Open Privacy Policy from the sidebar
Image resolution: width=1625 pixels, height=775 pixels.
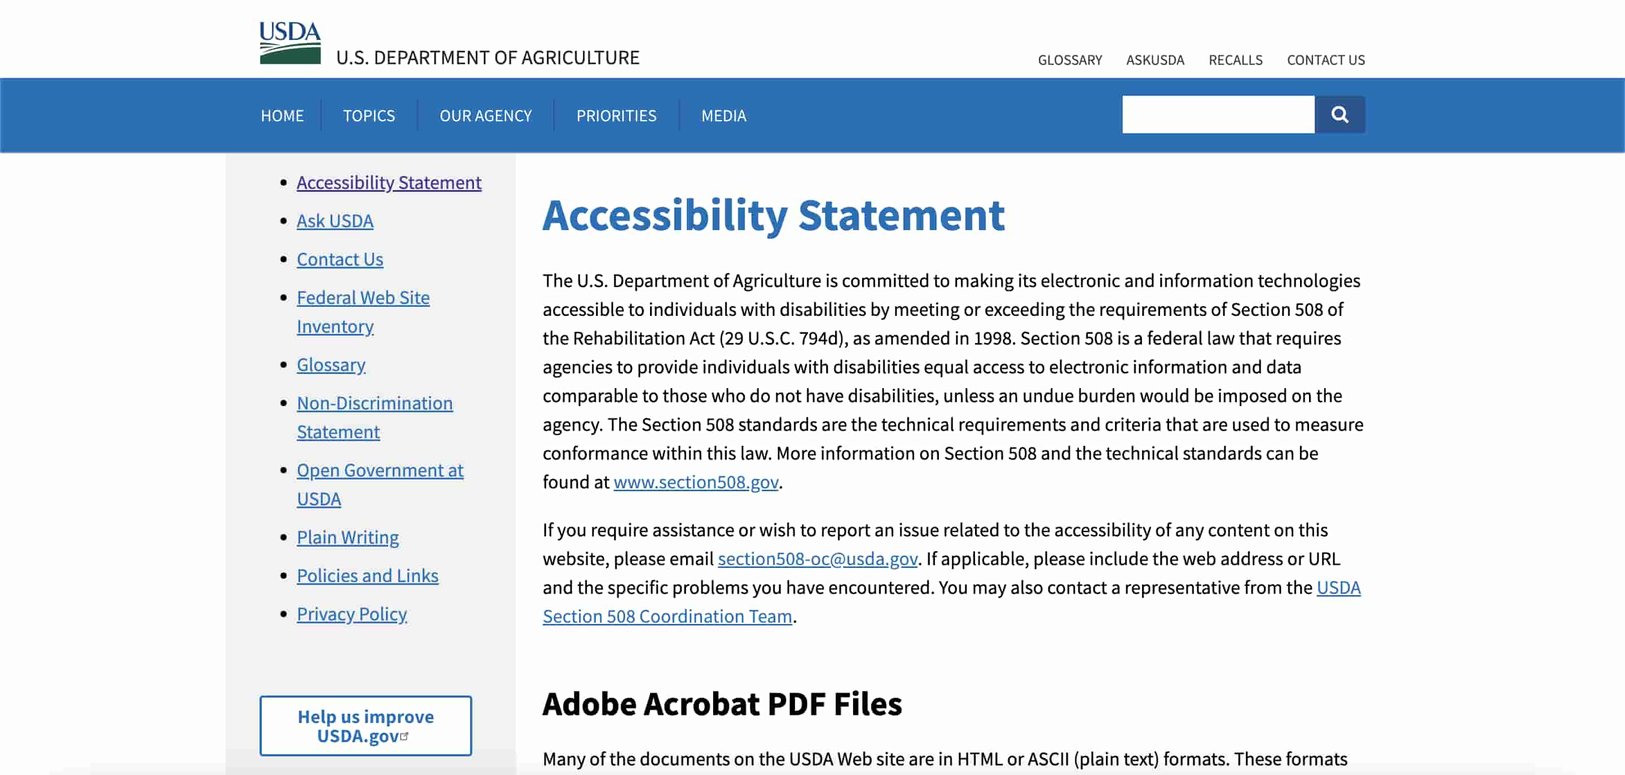[x=351, y=614]
